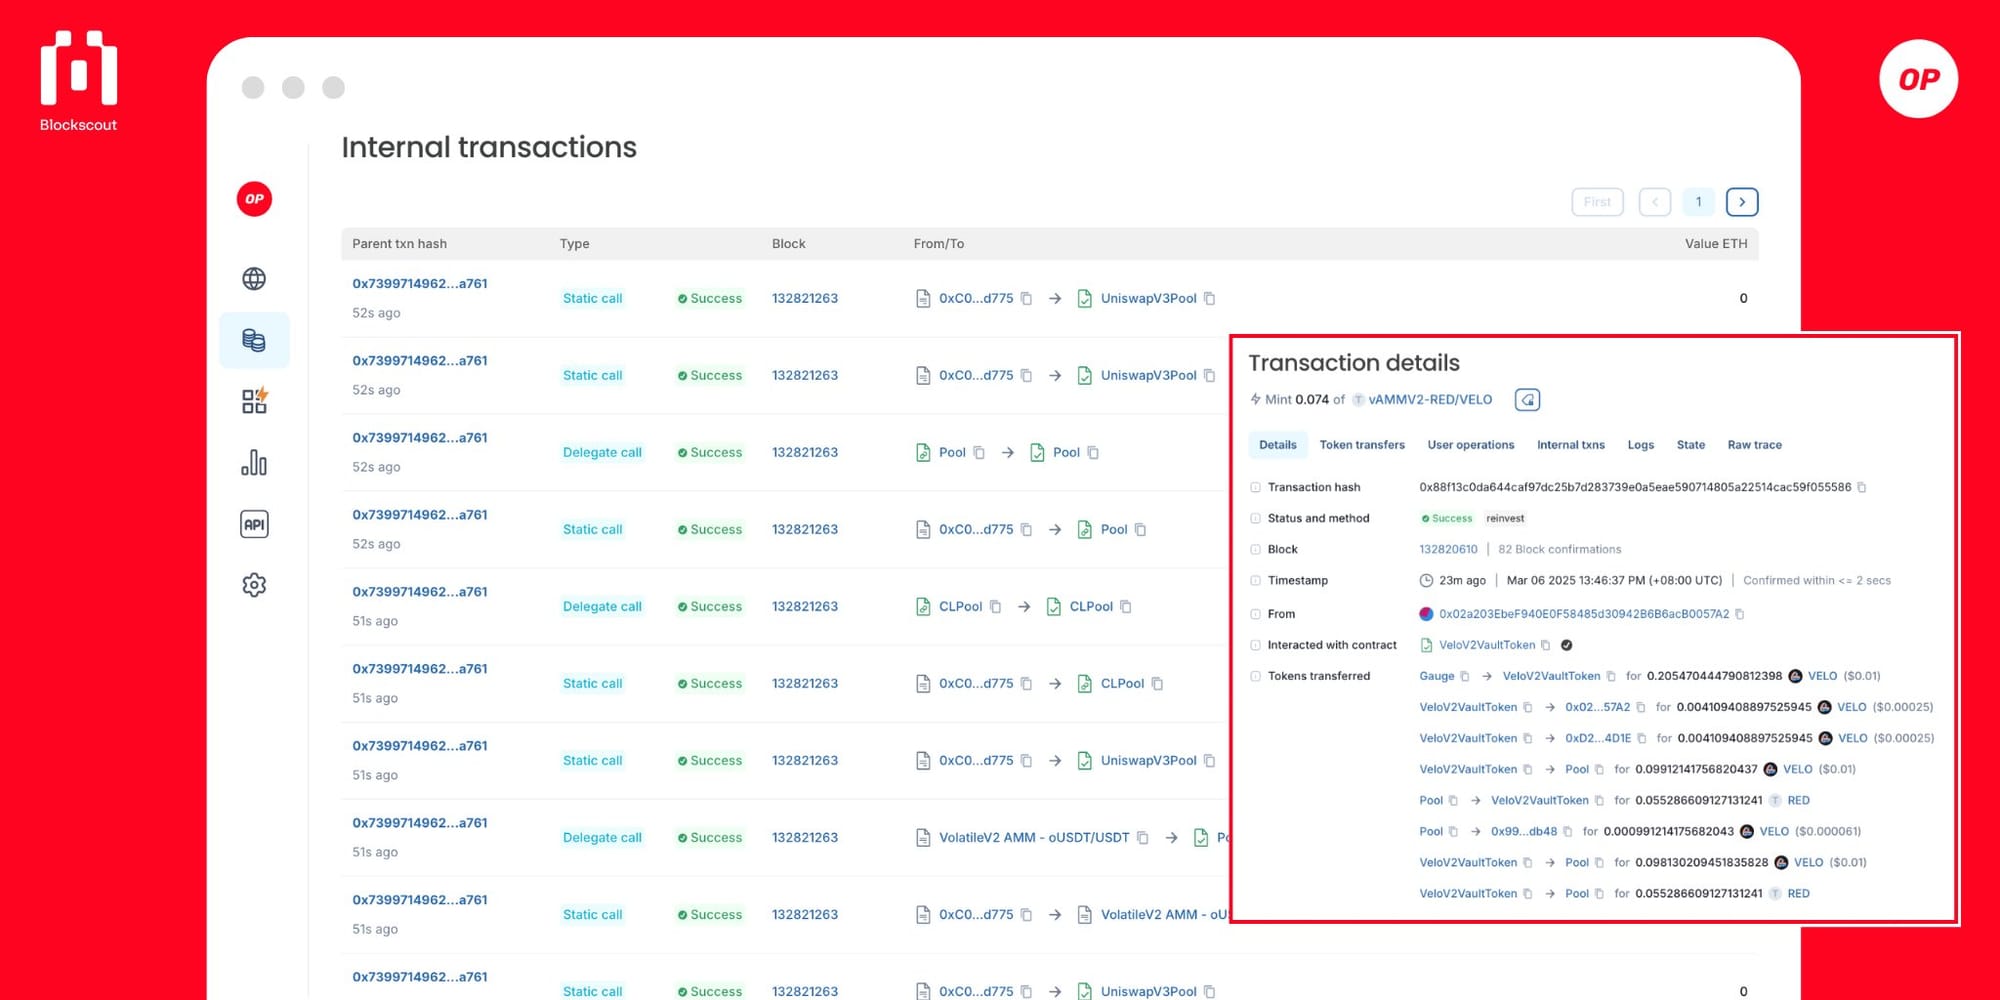The image size is (2000, 1000).
Task: Click the 'Parent txn hash' column header
Action: coord(399,244)
